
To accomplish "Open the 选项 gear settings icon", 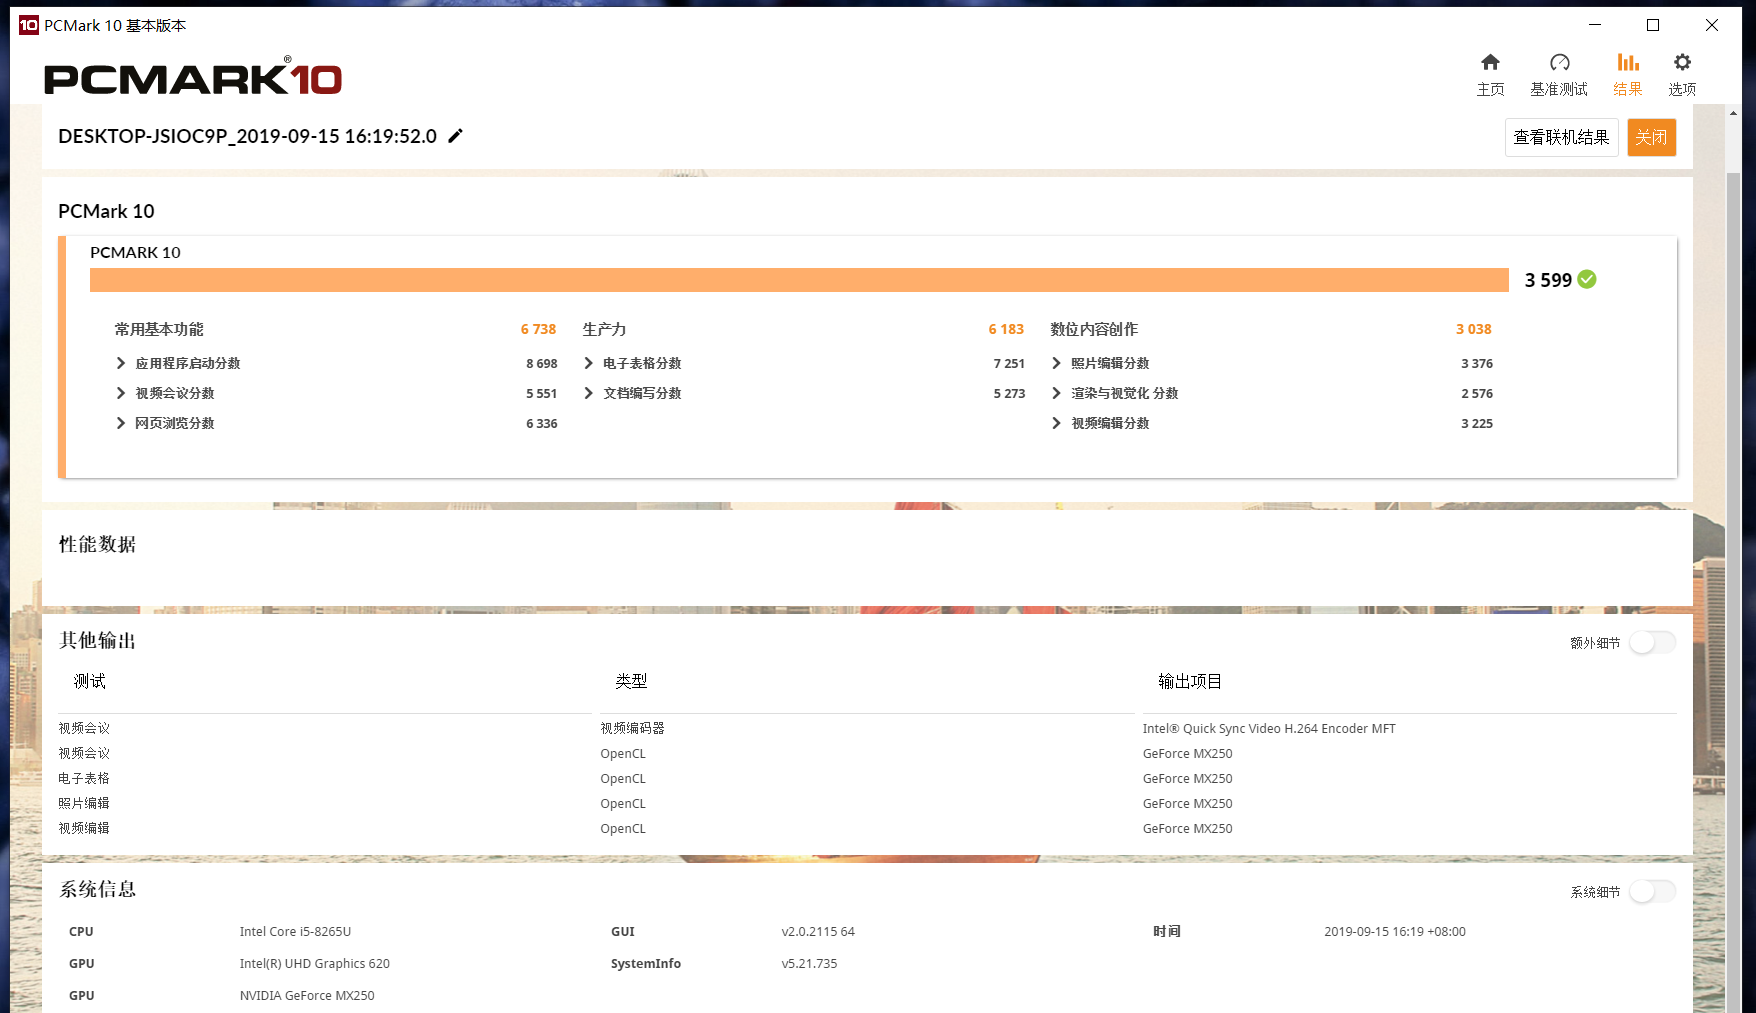I will [x=1682, y=62].
